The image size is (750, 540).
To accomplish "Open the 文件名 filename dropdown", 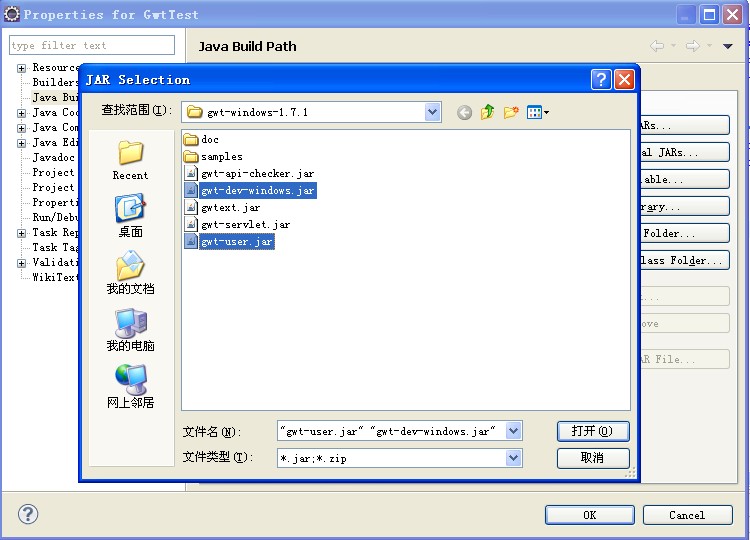I will tap(513, 431).
